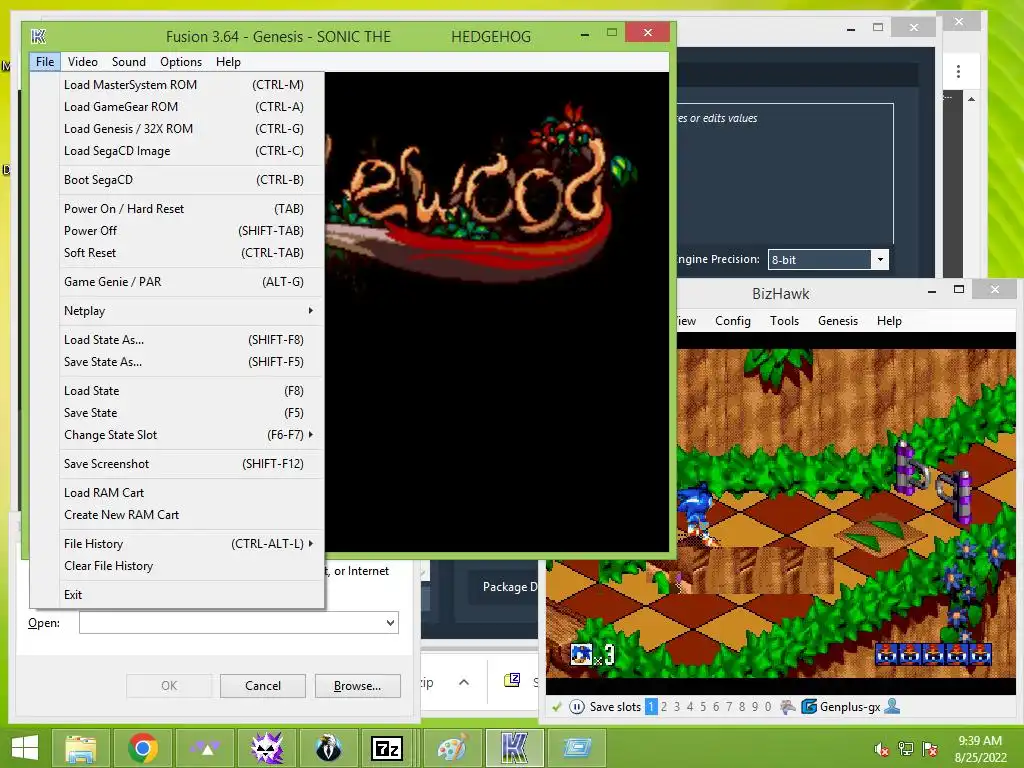This screenshot has height=768, width=1024.
Task: Open the Config menu in BizHawk
Action: (733, 321)
